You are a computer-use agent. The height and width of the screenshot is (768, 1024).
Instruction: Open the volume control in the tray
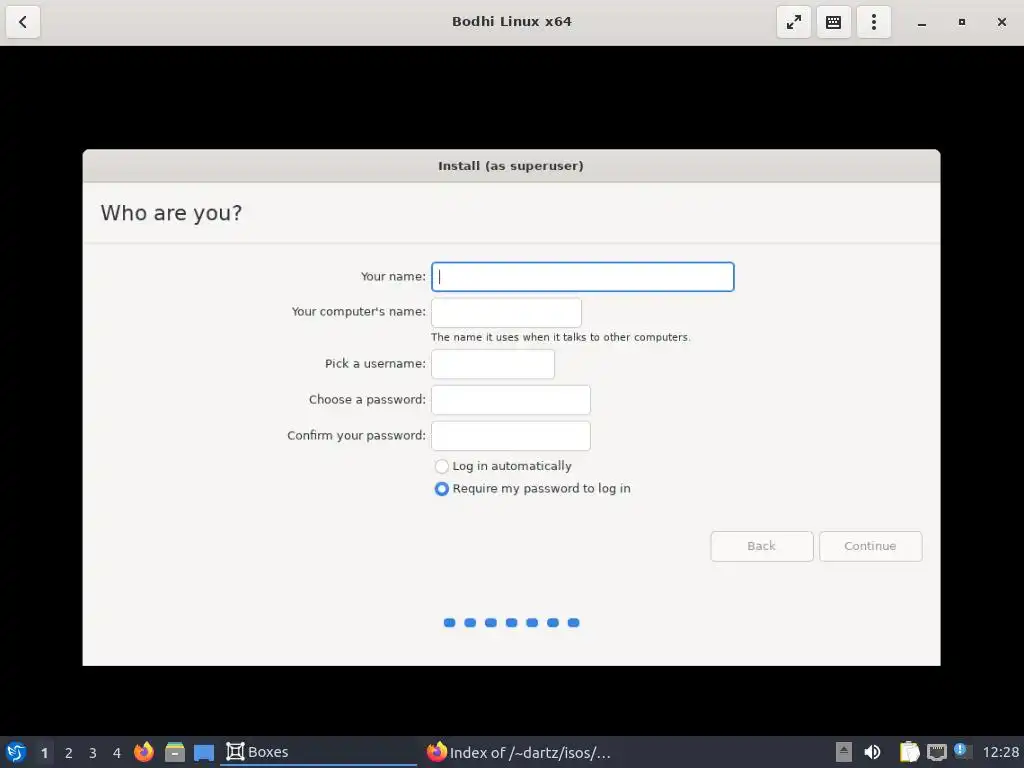pos(872,752)
